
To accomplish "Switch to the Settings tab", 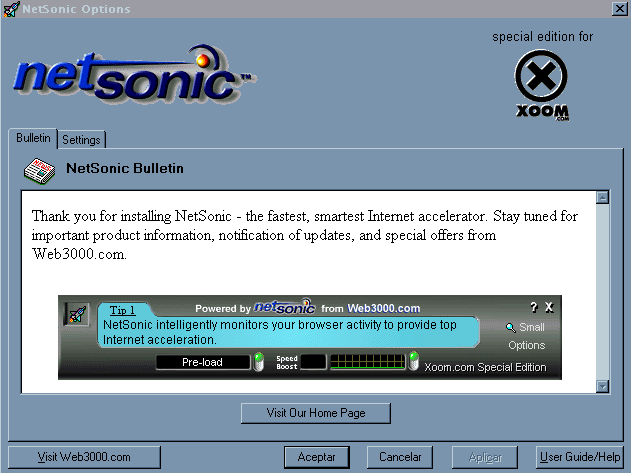I will pos(81,140).
